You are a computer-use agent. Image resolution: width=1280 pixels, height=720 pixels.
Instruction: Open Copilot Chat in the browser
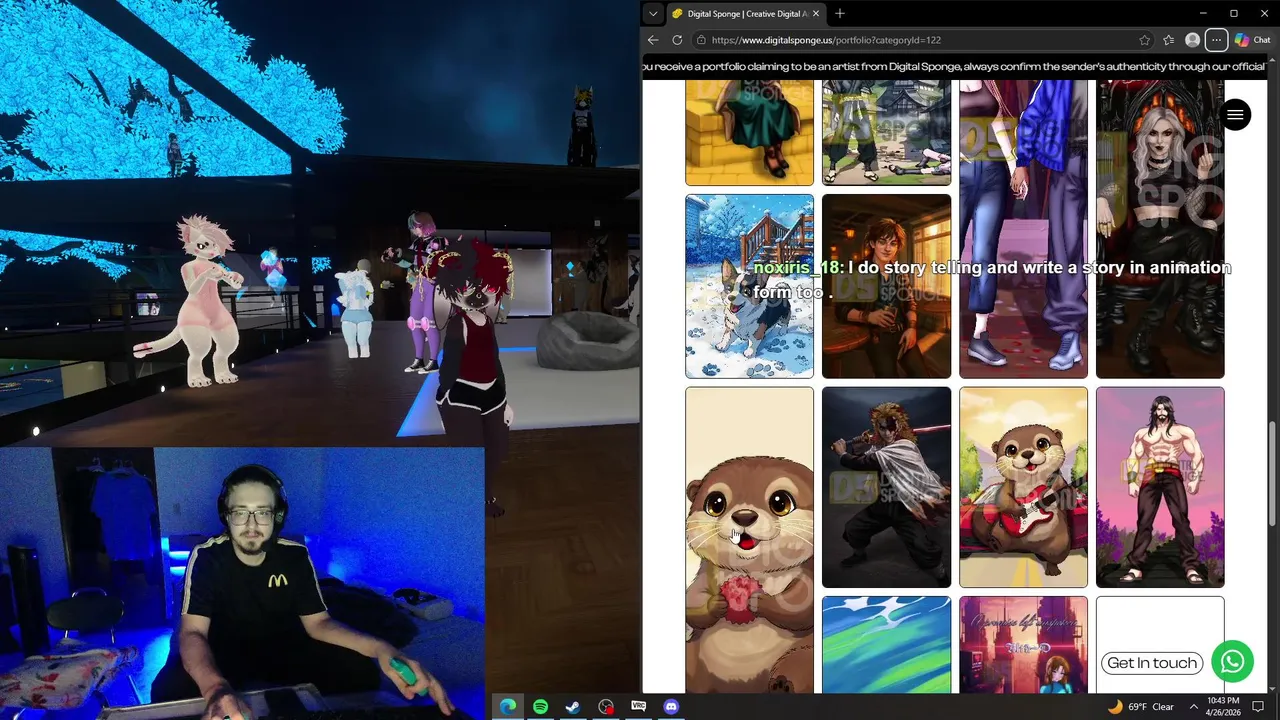click(1253, 40)
